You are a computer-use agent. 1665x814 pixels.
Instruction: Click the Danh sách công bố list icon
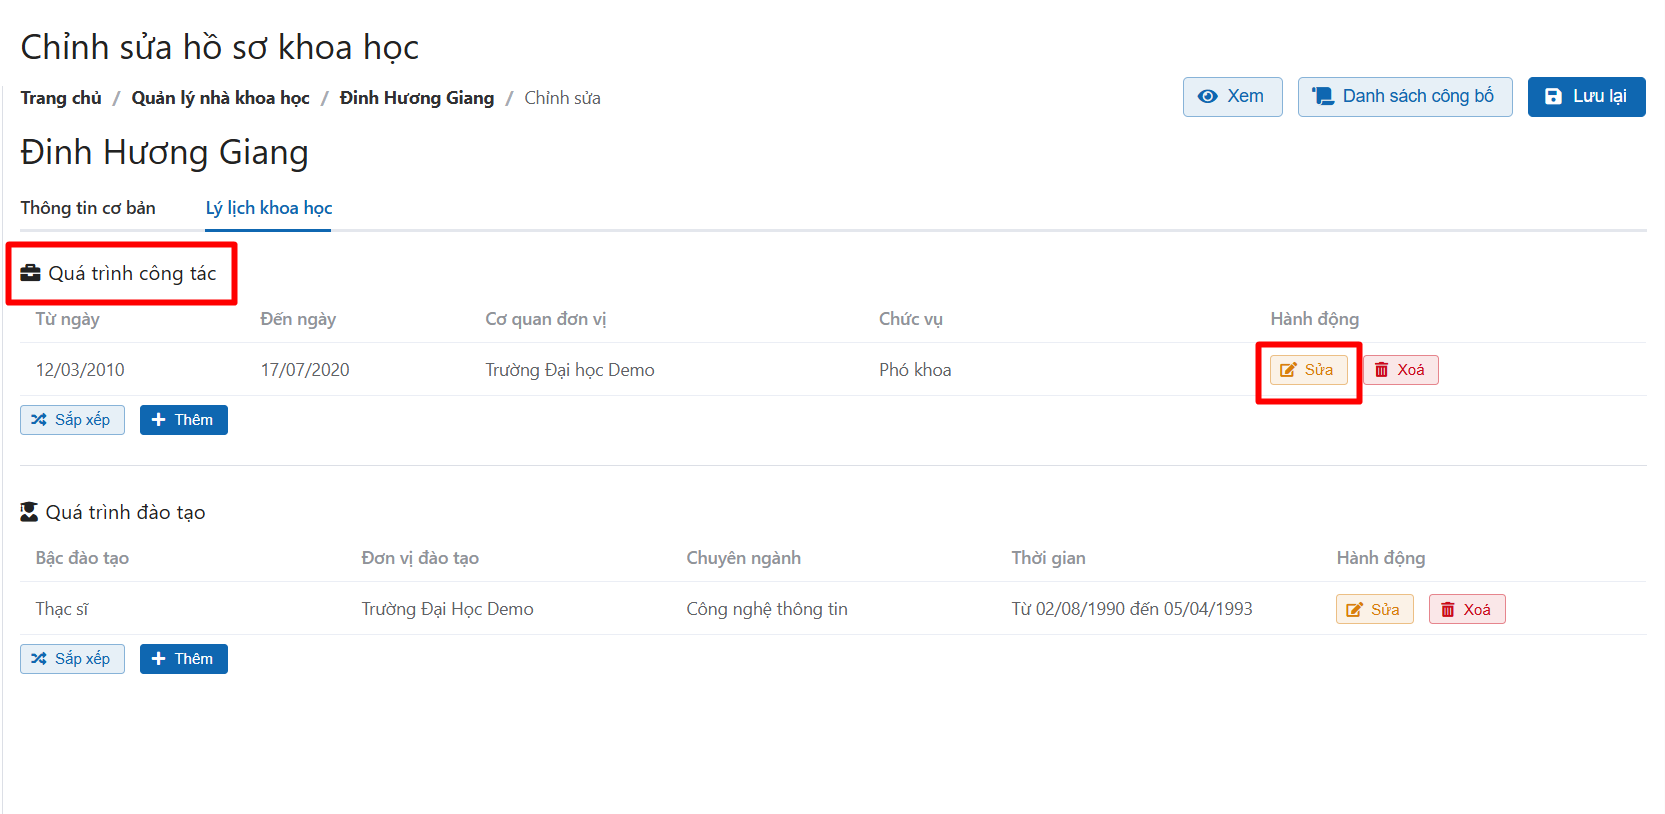(x=1323, y=97)
